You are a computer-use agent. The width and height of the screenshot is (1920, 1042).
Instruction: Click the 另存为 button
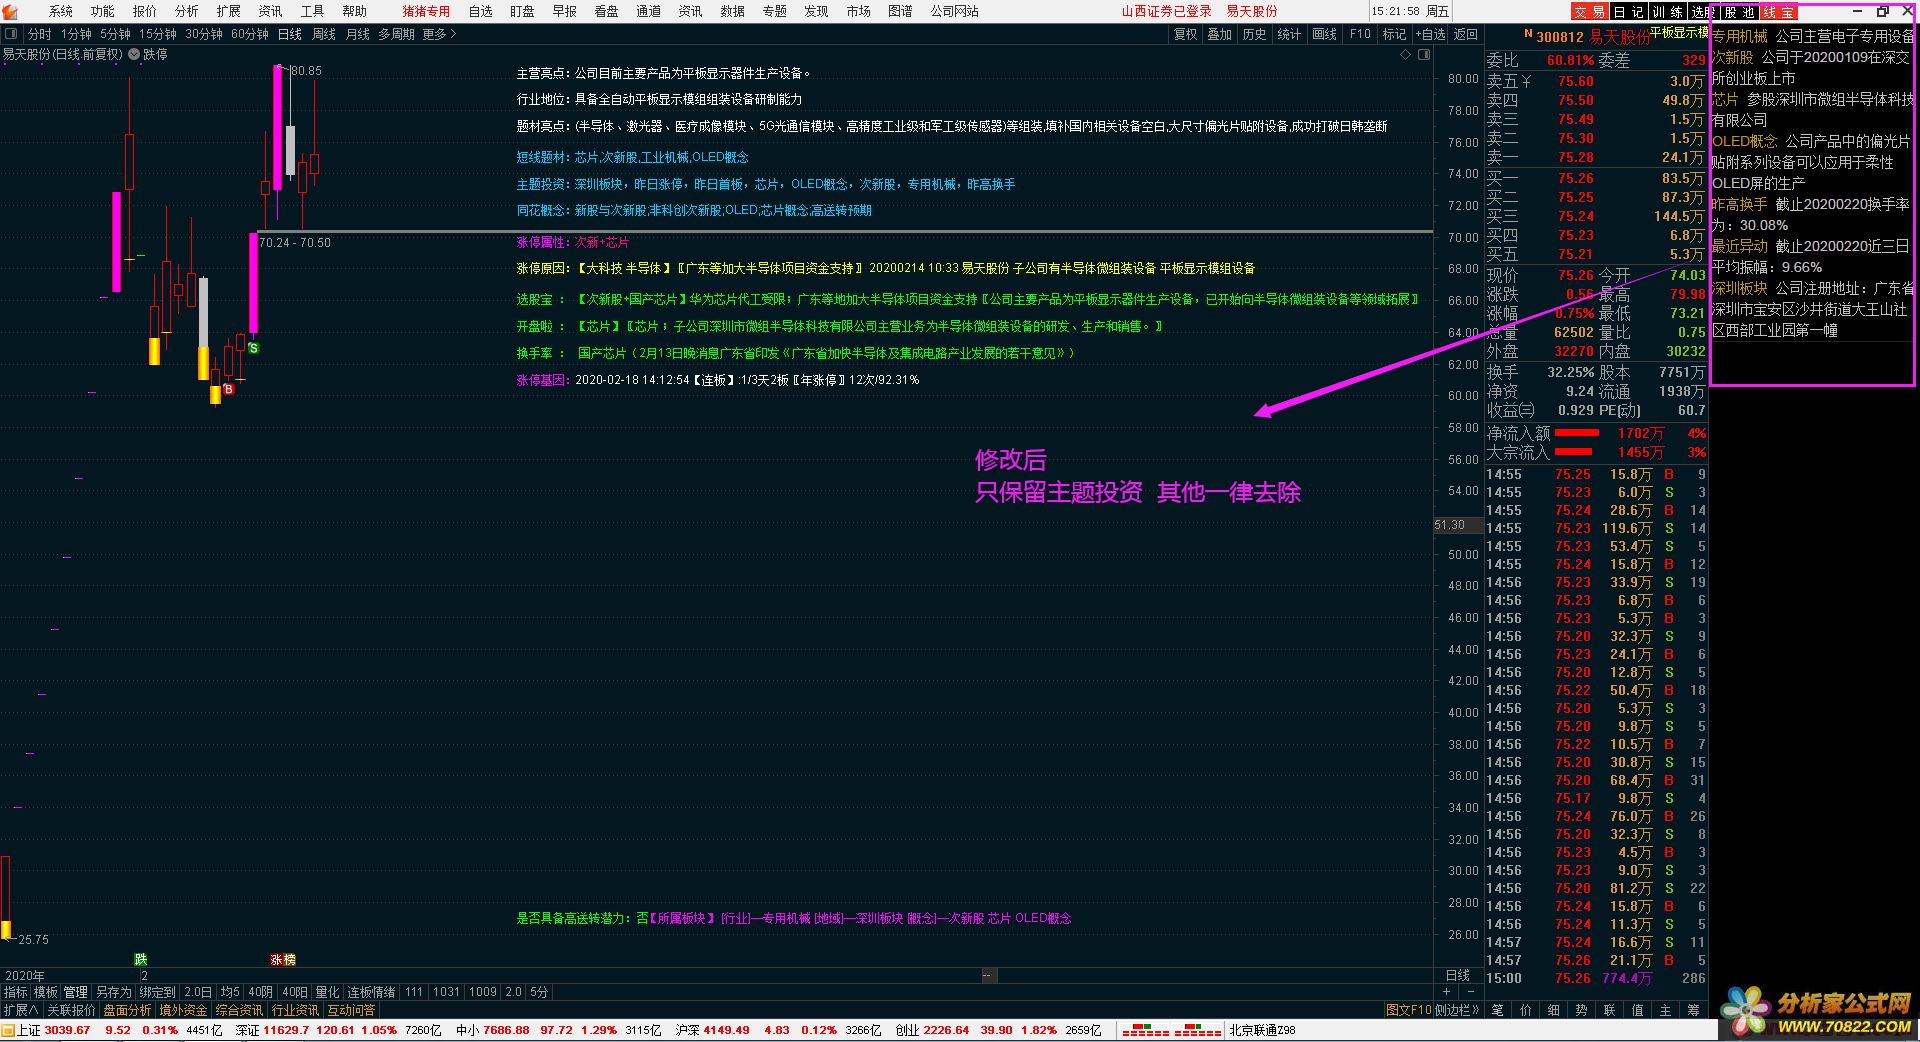pos(114,992)
